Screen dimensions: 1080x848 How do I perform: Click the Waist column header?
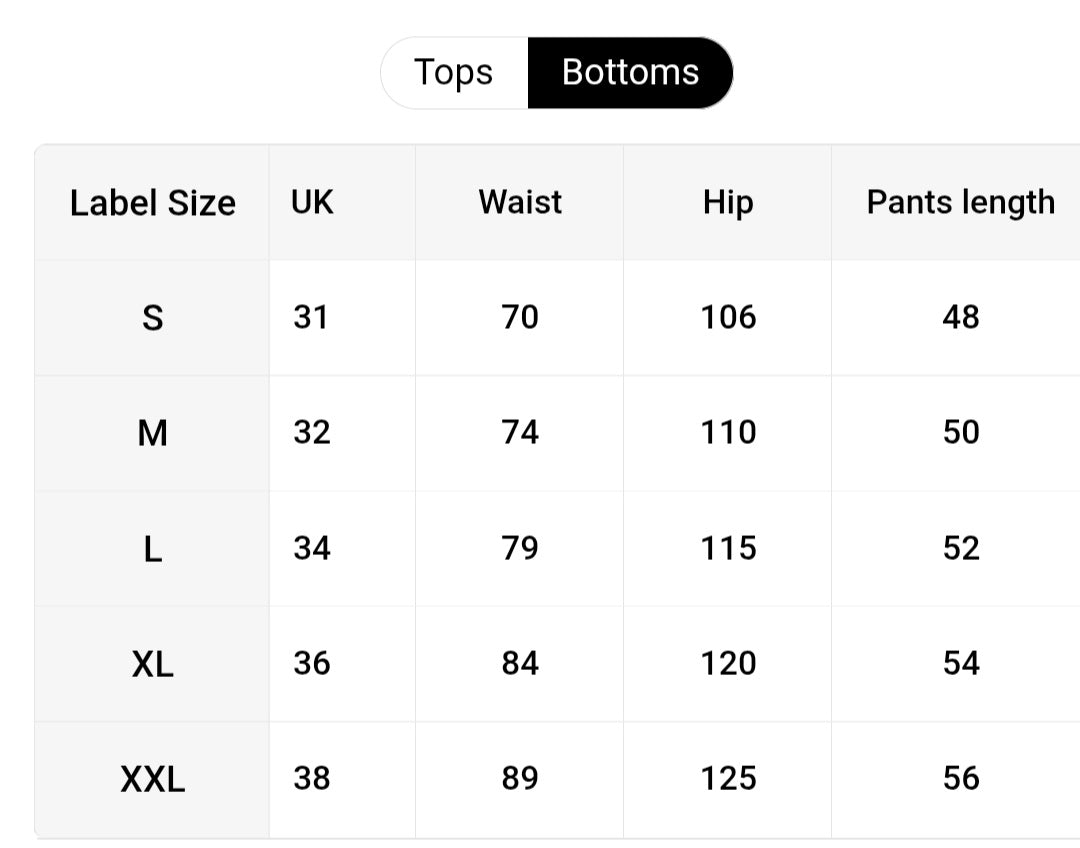[x=520, y=203]
